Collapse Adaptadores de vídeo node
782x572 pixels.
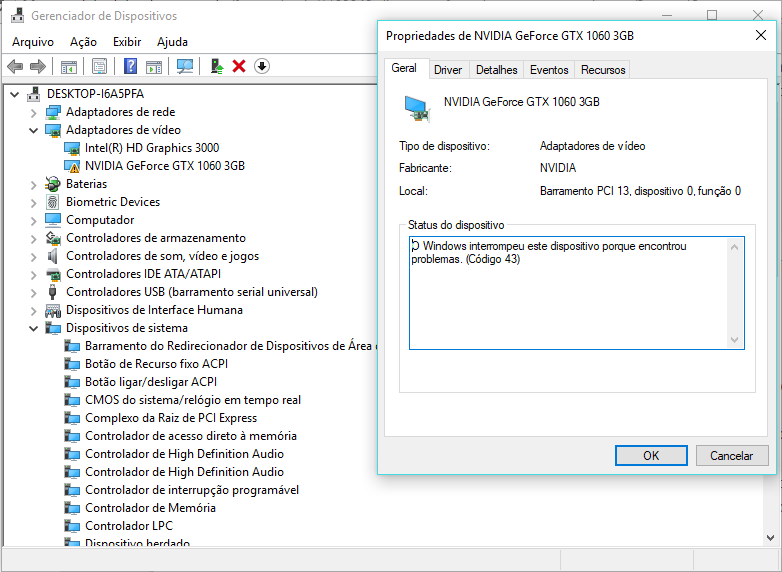point(33,130)
